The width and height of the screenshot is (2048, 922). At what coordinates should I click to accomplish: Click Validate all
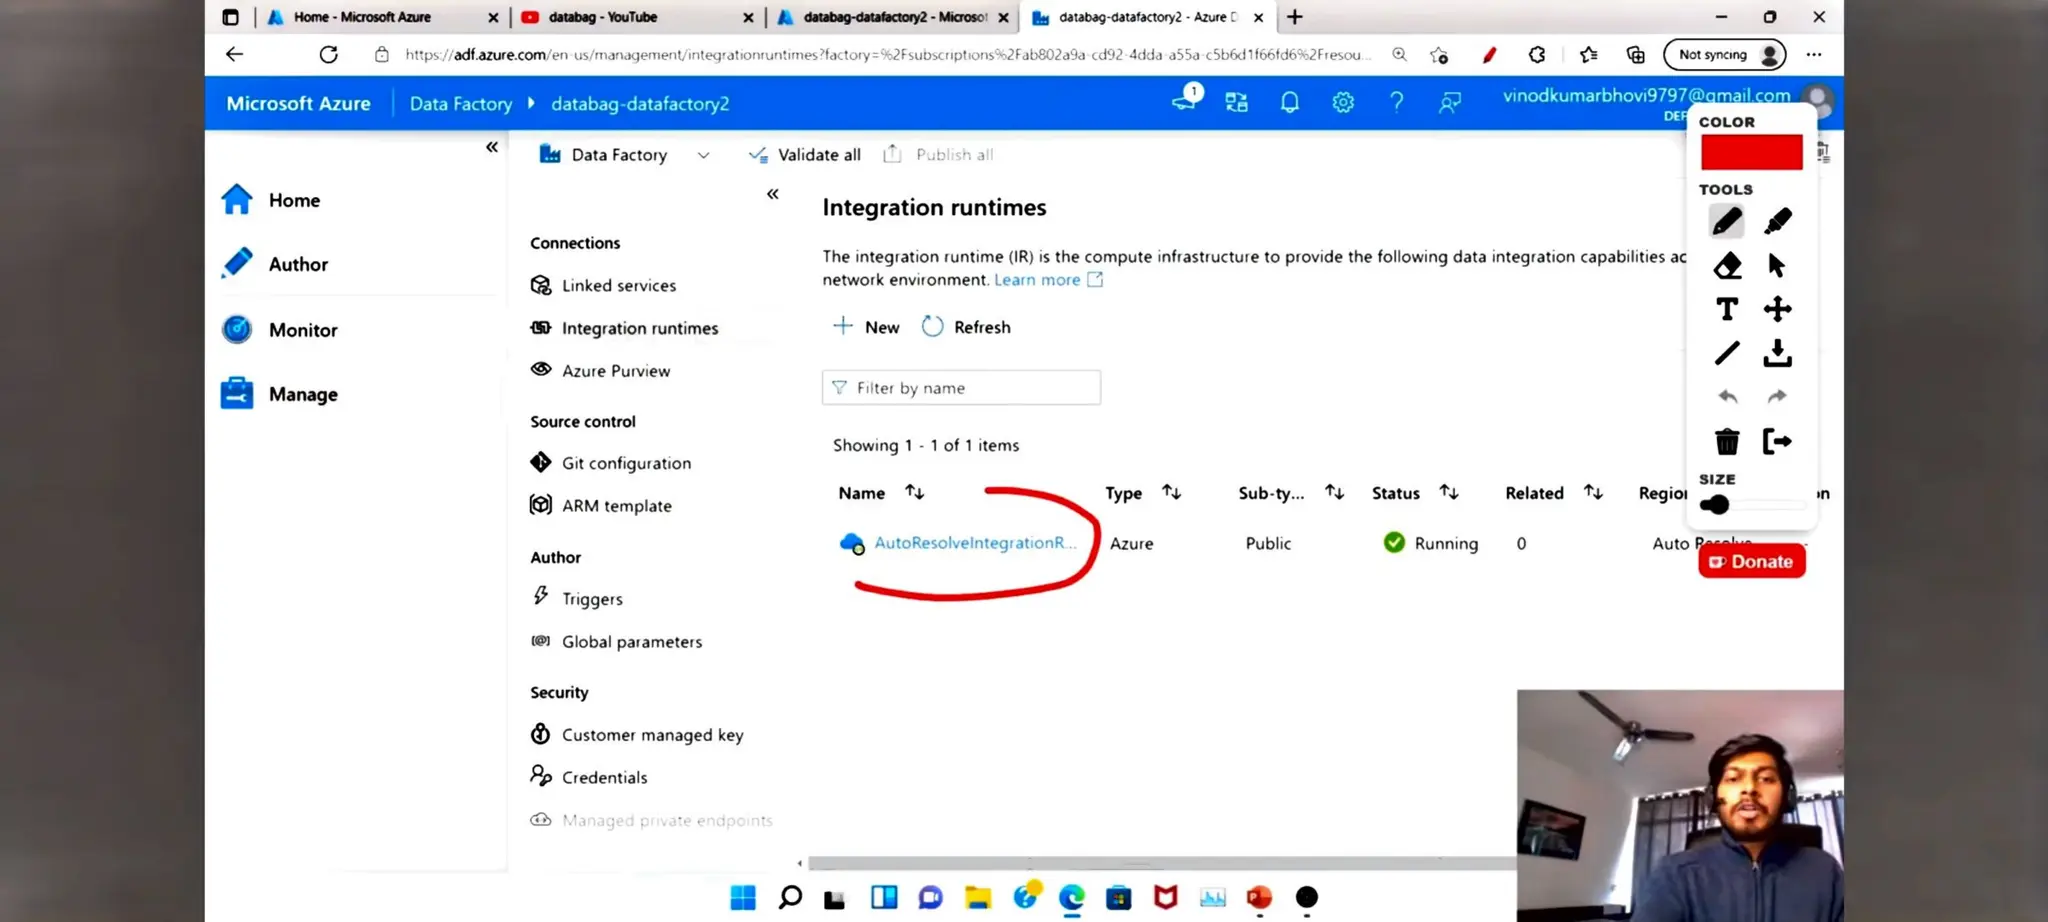click(x=805, y=155)
